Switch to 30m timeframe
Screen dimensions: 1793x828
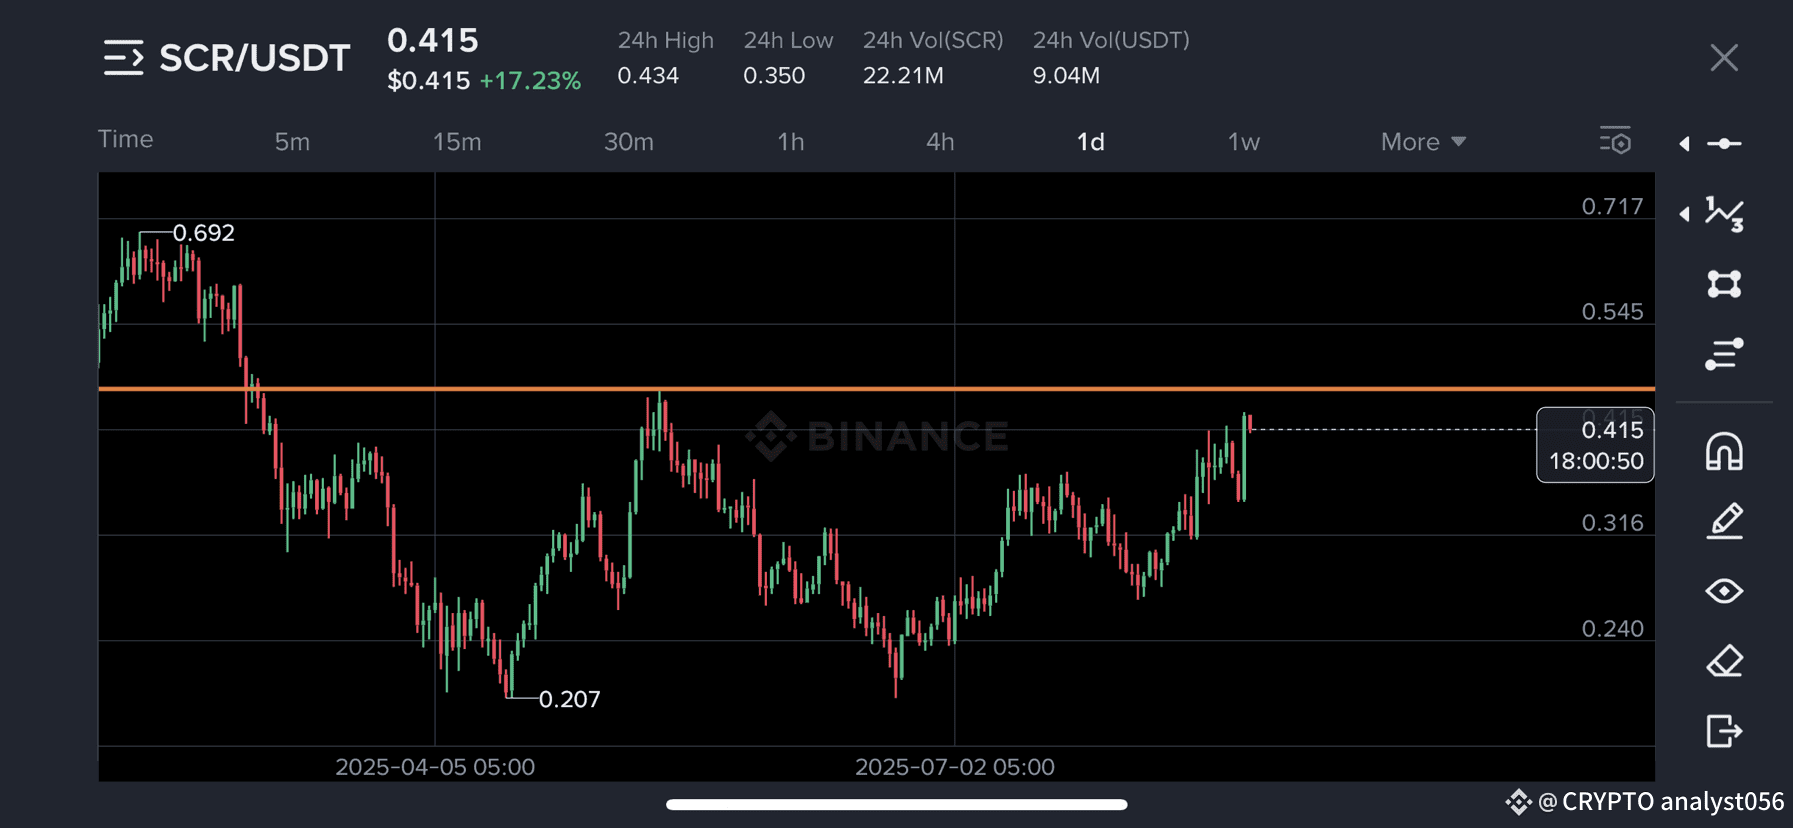629,142
